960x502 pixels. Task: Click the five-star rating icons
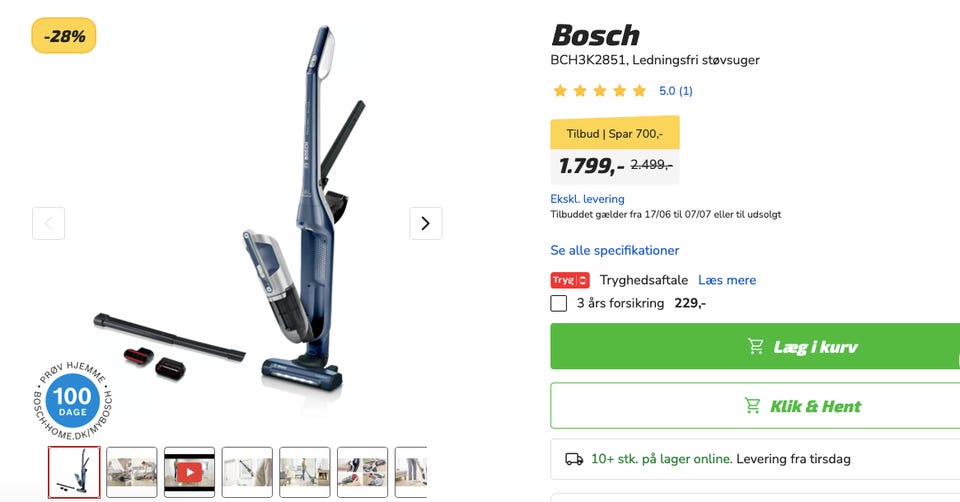(x=599, y=91)
